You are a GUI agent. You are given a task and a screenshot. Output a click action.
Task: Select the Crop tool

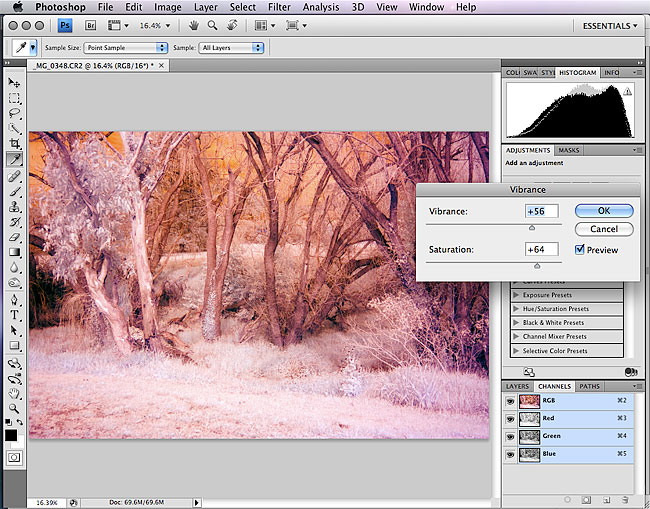pos(14,144)
